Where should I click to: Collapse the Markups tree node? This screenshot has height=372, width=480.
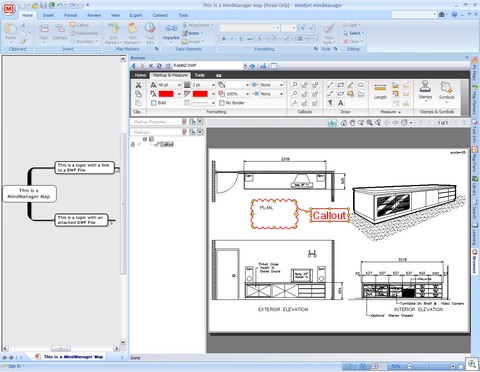(145, 139)
